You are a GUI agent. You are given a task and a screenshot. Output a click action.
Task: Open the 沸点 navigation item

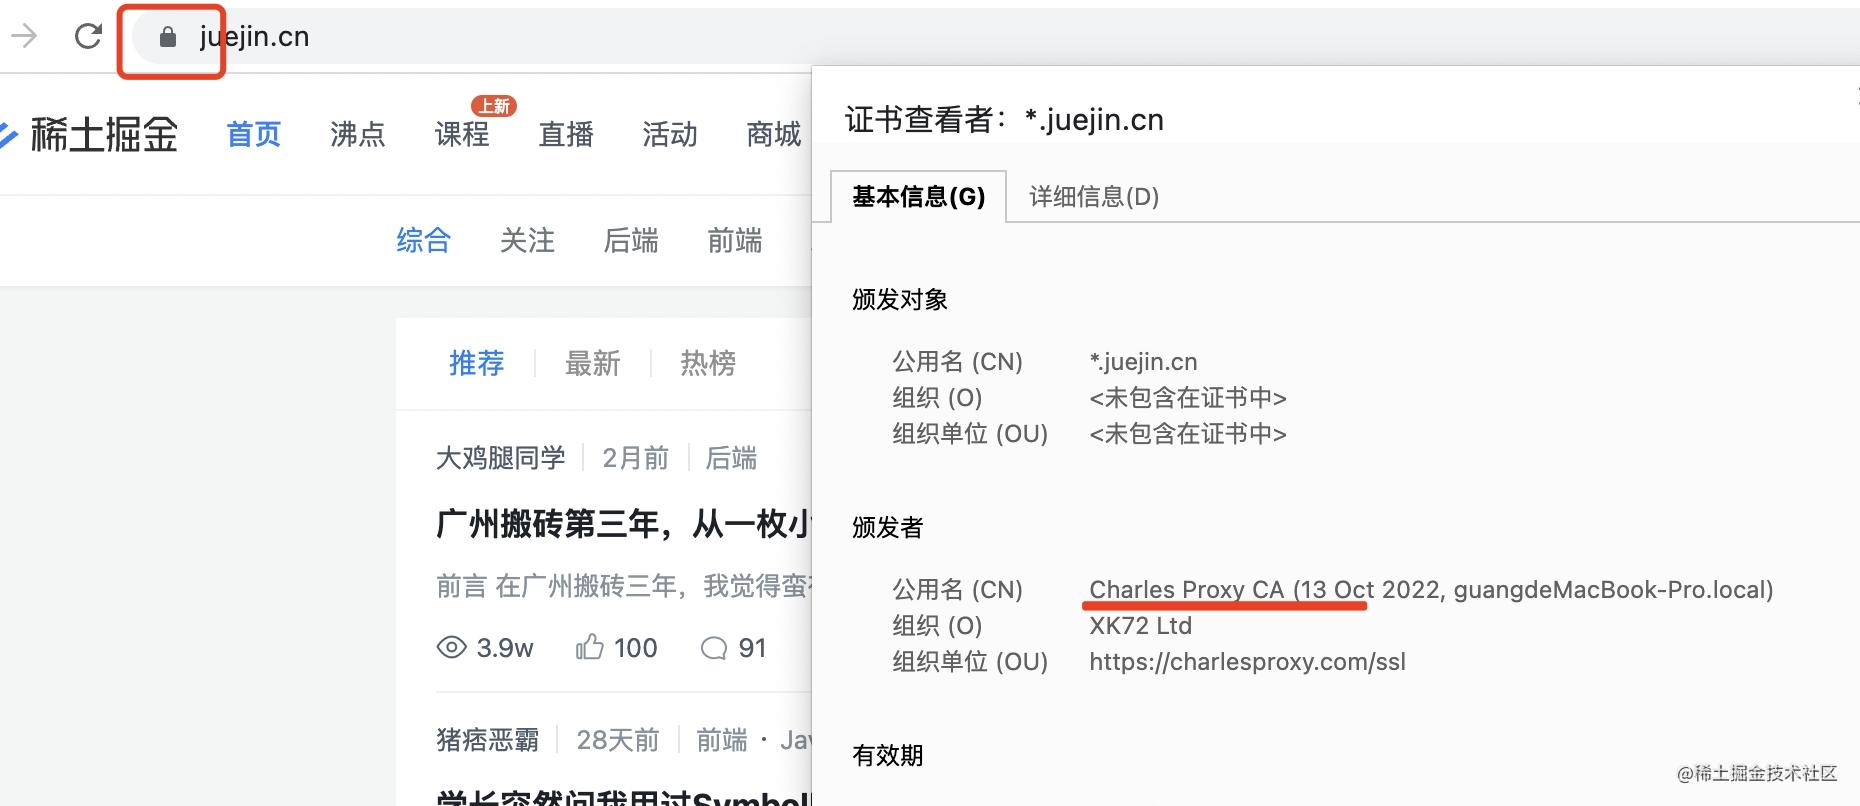coord(358,134)
